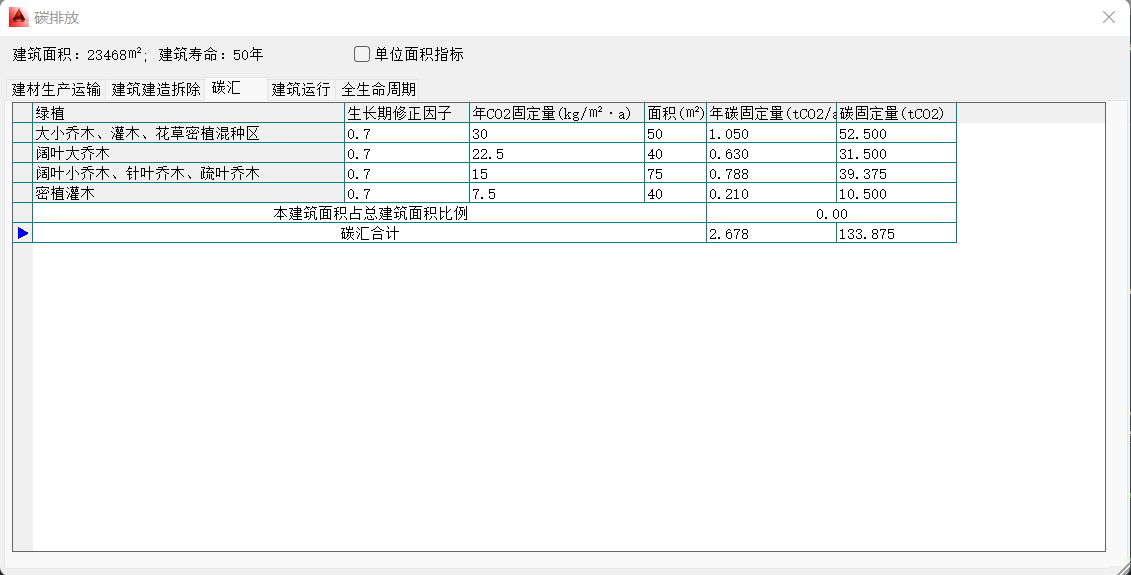
Task: Enable the 单位面积指标 checkbox
Action: [x=362, y=54]
